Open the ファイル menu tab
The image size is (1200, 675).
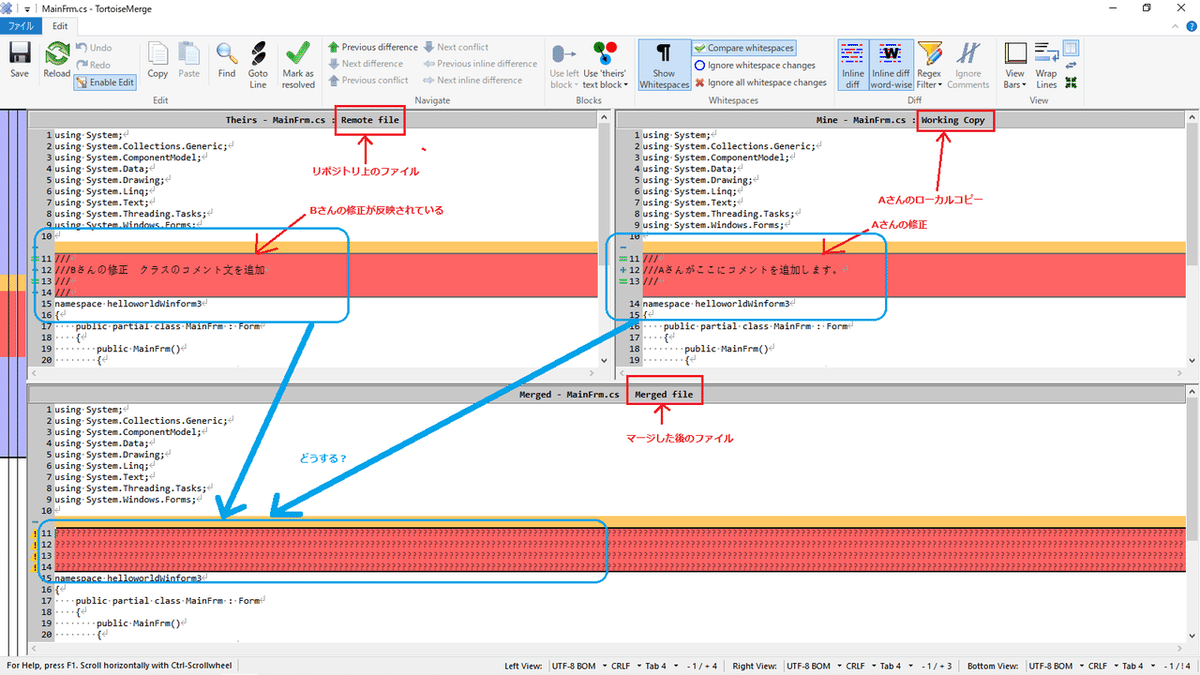click(x=21, y=26)
